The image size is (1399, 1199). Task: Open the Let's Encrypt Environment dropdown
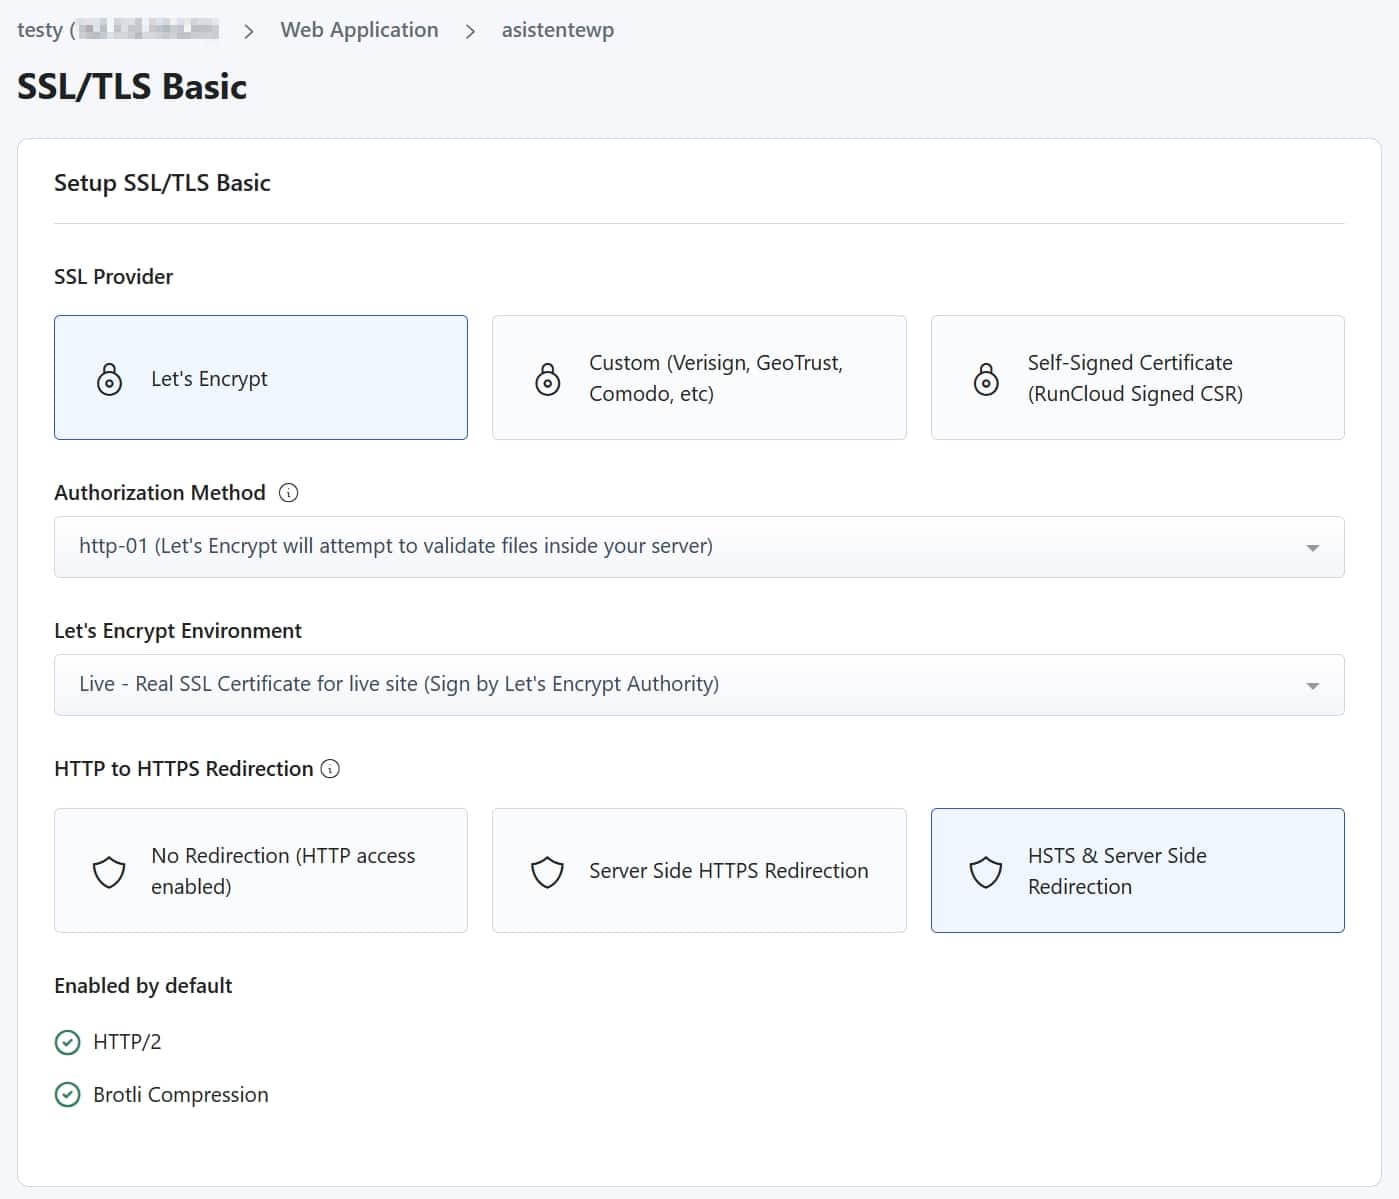(x=698, y=685)
